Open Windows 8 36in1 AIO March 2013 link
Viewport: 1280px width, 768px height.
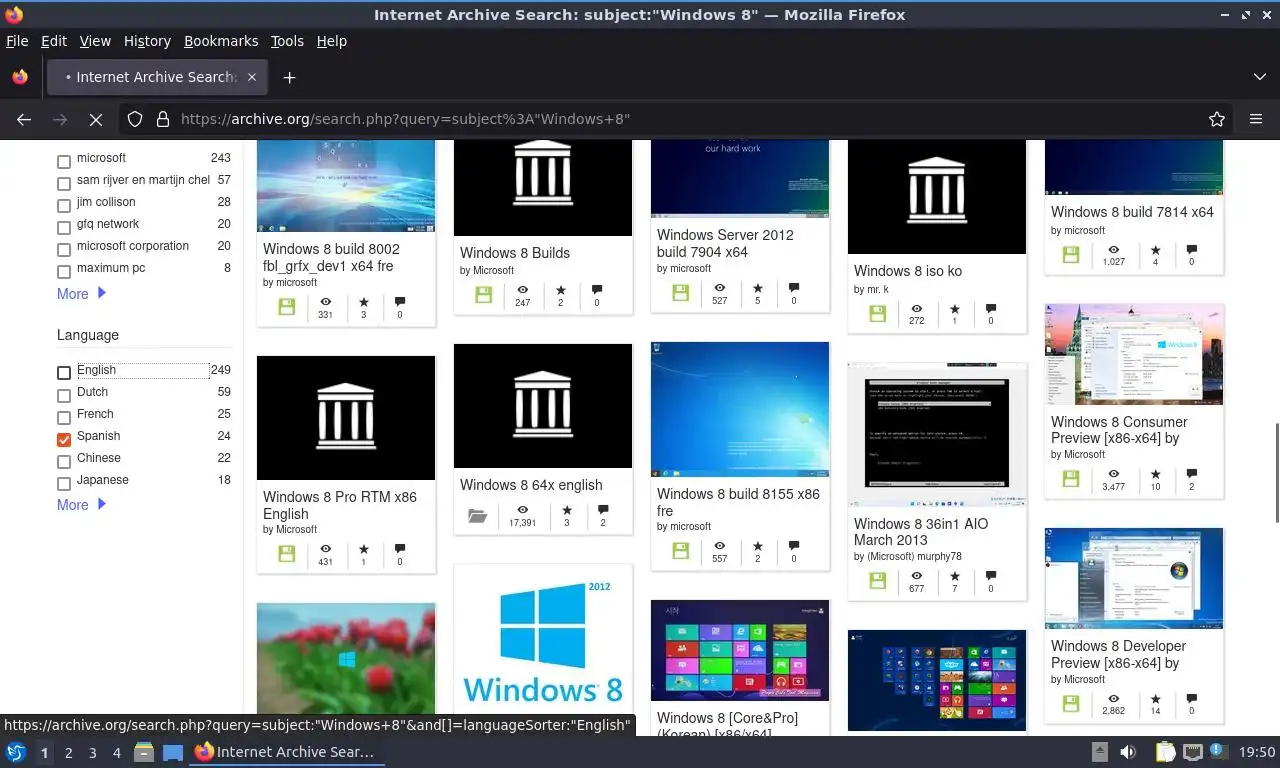click(921, 532)
